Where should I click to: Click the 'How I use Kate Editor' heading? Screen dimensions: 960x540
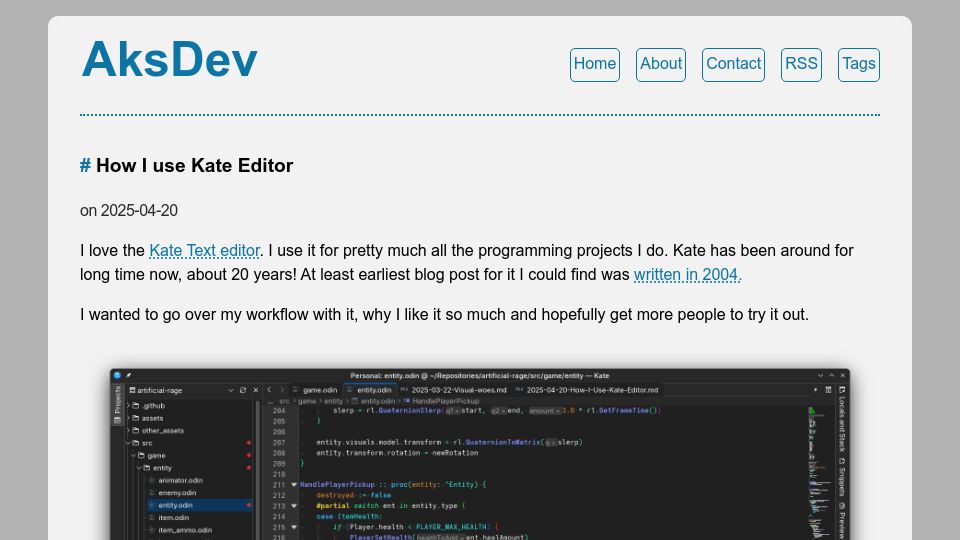(x=195, y=165)
